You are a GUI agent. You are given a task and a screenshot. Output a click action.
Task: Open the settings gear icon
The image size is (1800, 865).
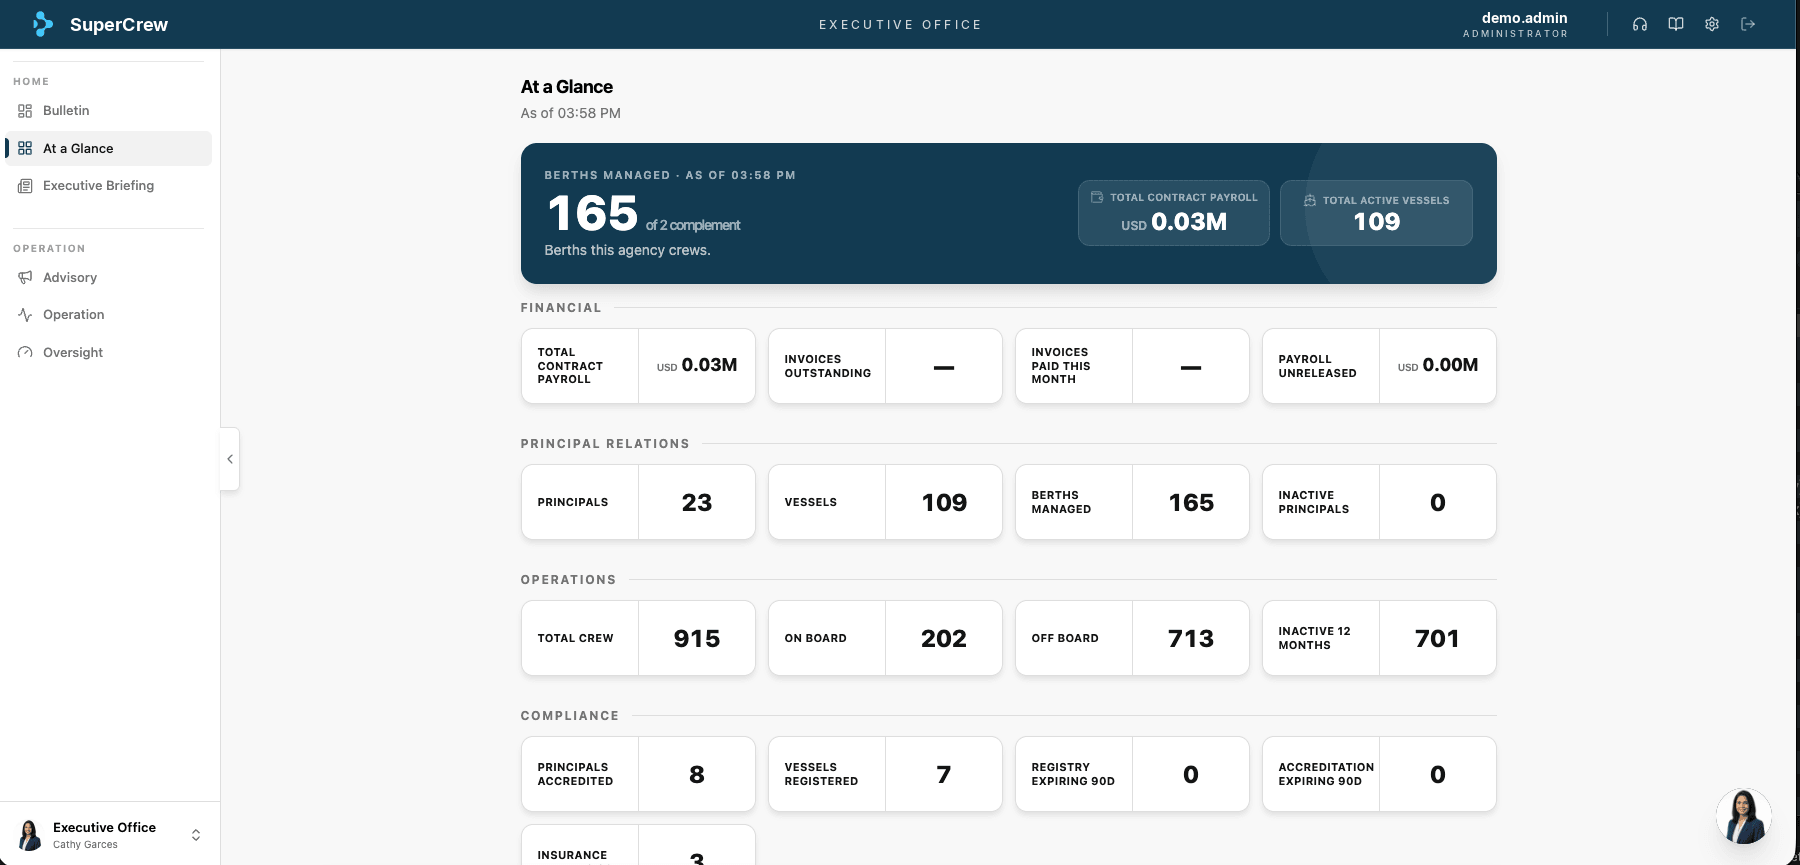point(1712,24)
